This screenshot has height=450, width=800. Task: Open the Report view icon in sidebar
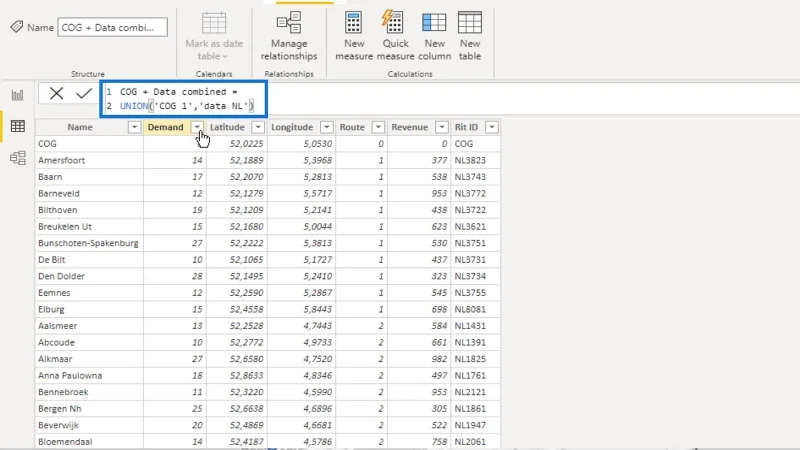tap(17, 95)
